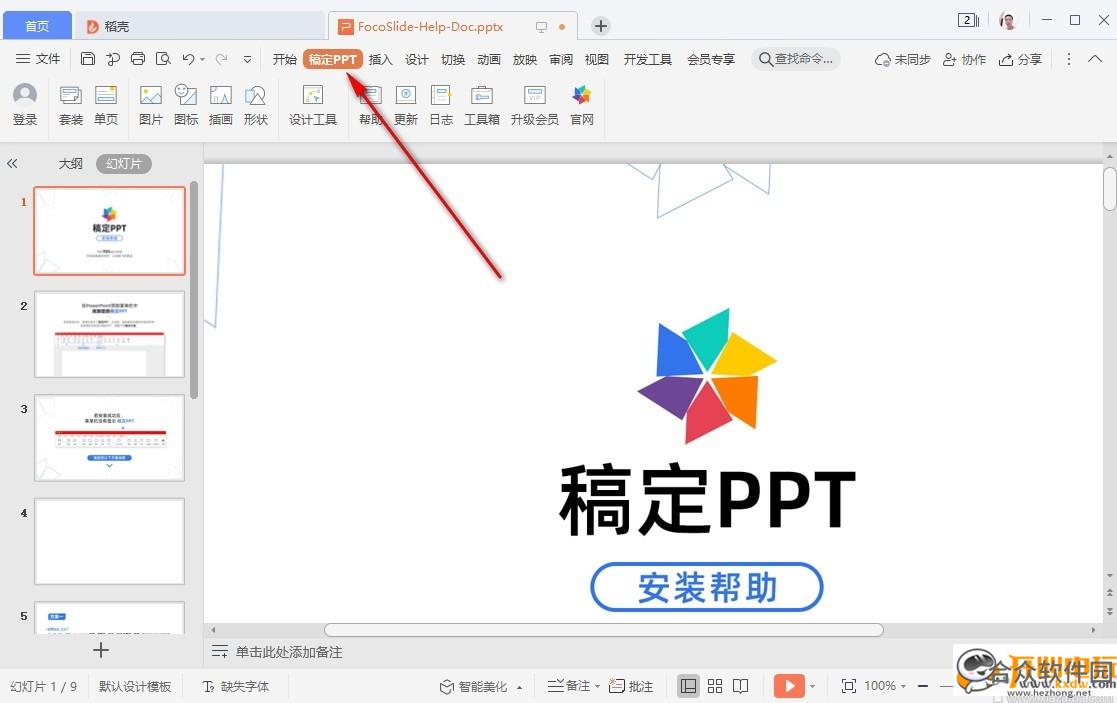Open the 官网 official website icon

click(x=582, y=105)
